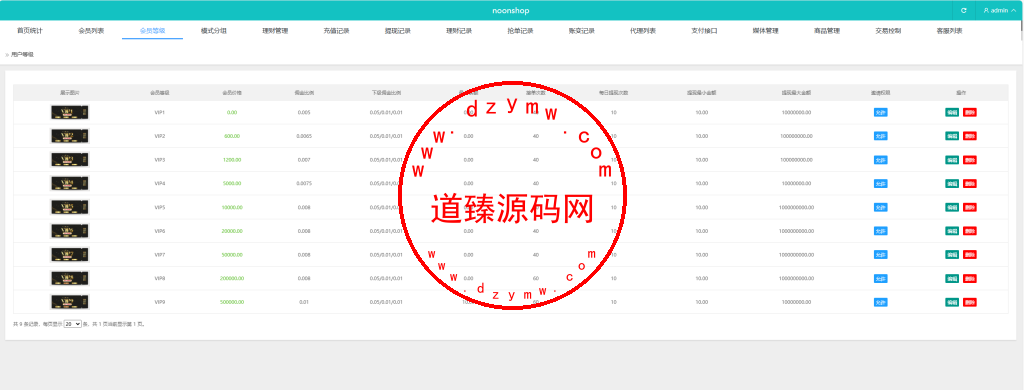Click green edit button in VIP6 row

pyautogui.click(x=952, y=231)
